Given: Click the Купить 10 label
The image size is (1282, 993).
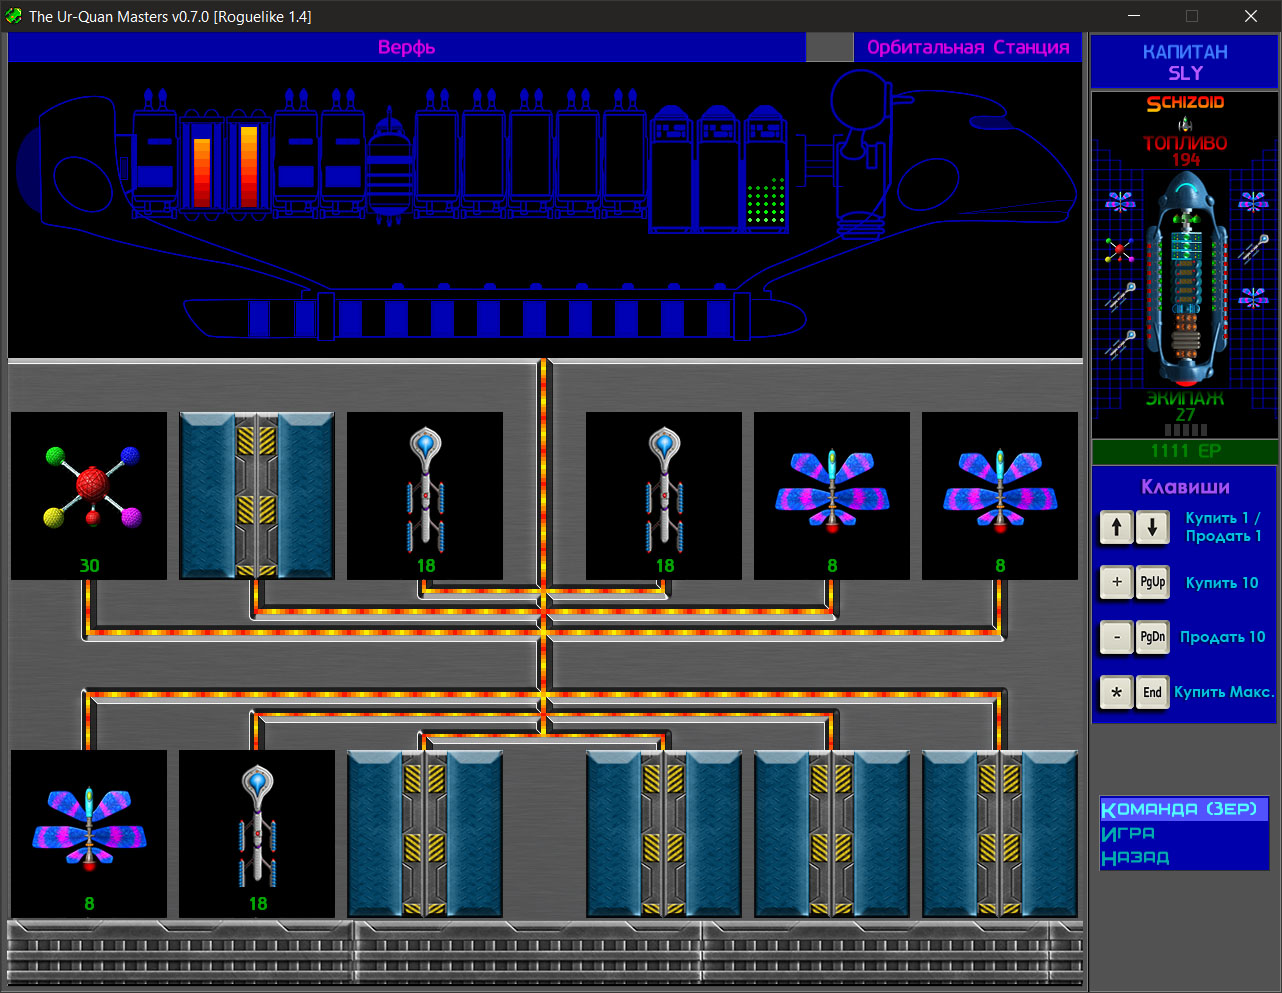Looking at the screenshot, I should (1222, 583).
